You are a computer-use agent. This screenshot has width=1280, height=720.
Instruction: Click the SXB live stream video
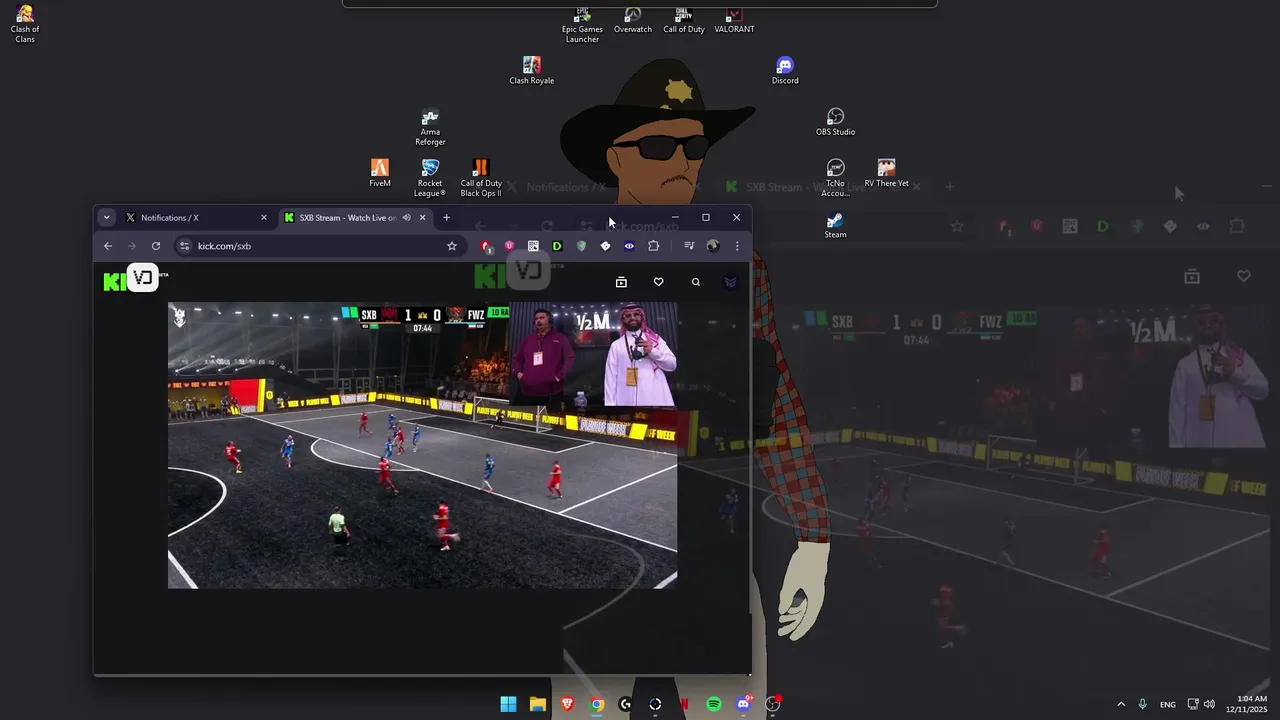(x=422, y=445)
